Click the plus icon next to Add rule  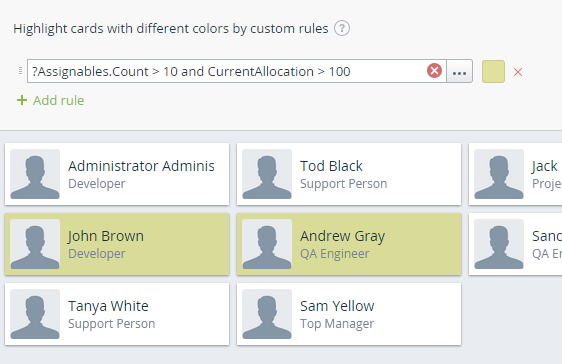pos(22,100)
